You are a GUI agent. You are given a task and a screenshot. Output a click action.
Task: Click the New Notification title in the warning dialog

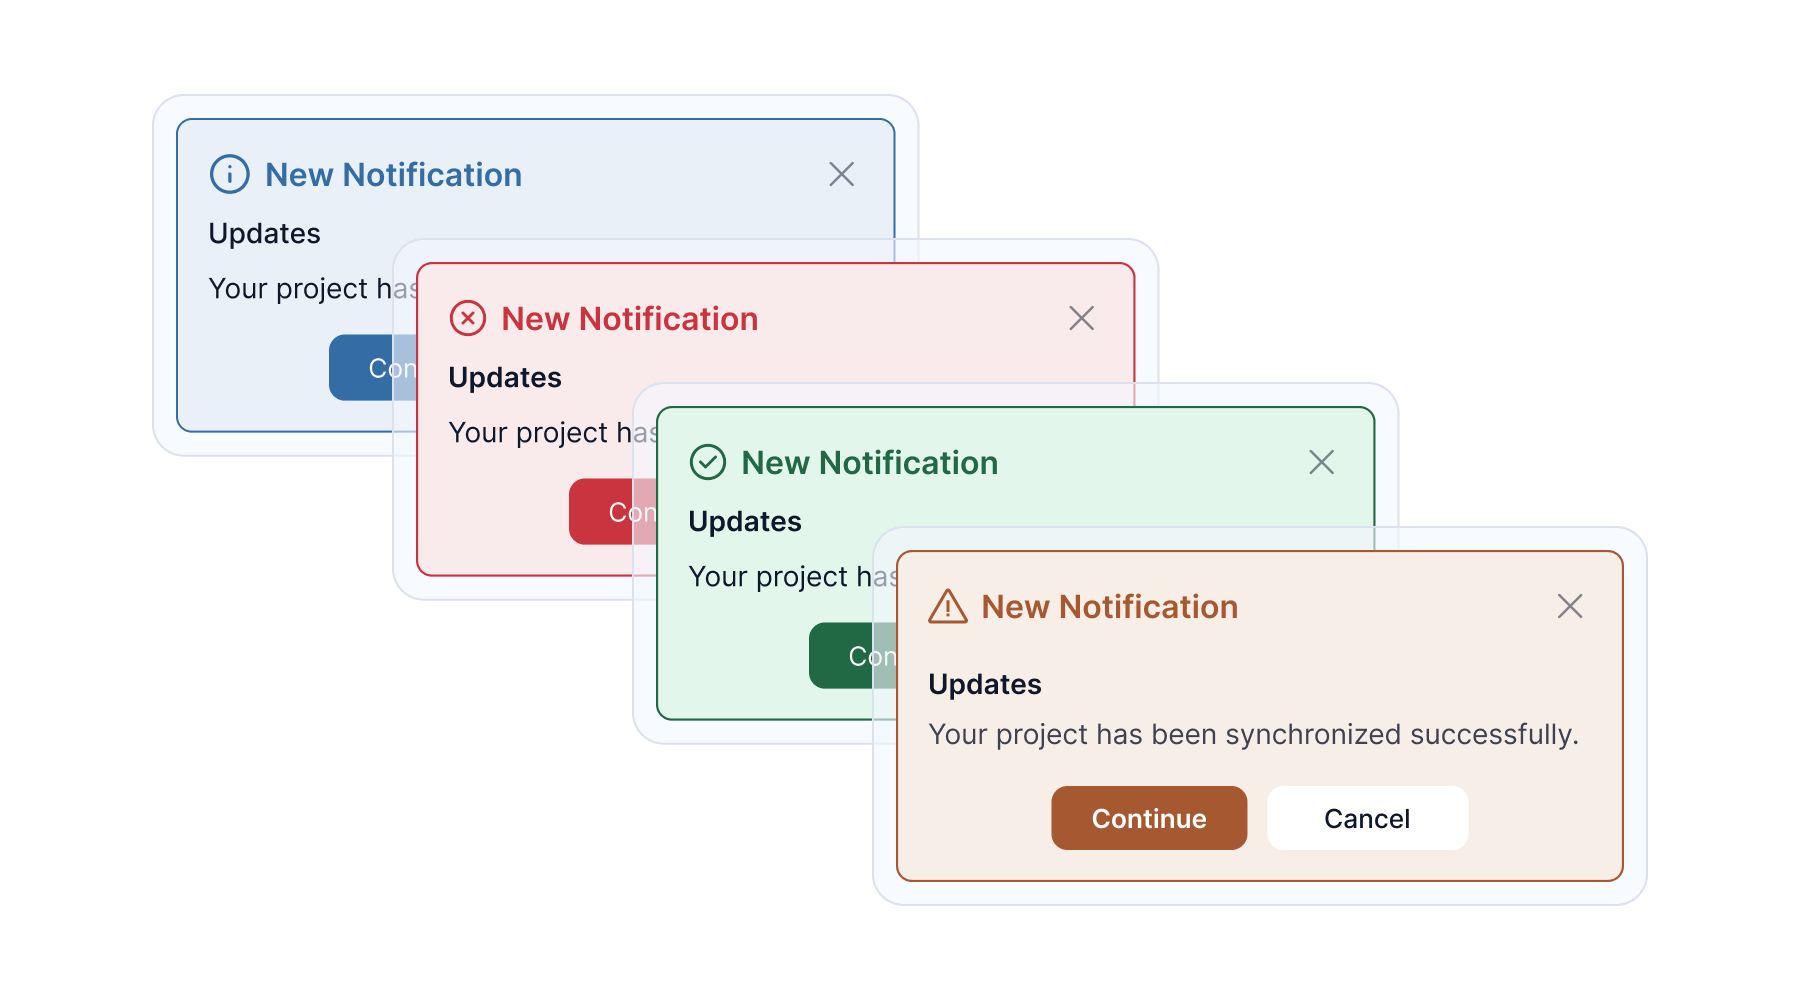(x=1110, y=606)
